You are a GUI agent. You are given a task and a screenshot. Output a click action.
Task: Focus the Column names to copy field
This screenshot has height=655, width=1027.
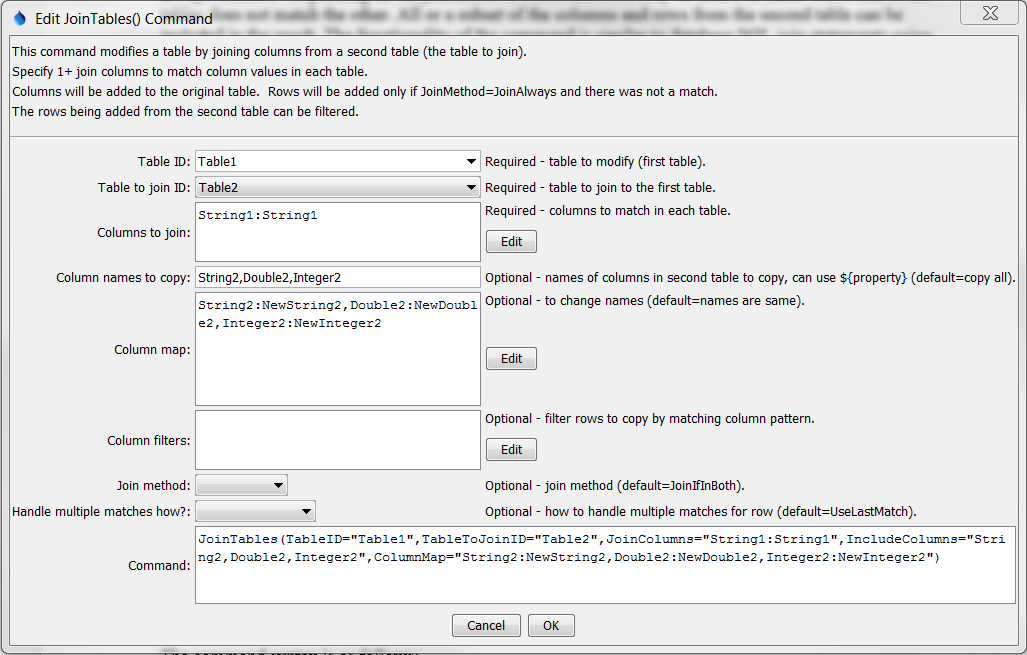coord(338,277)
